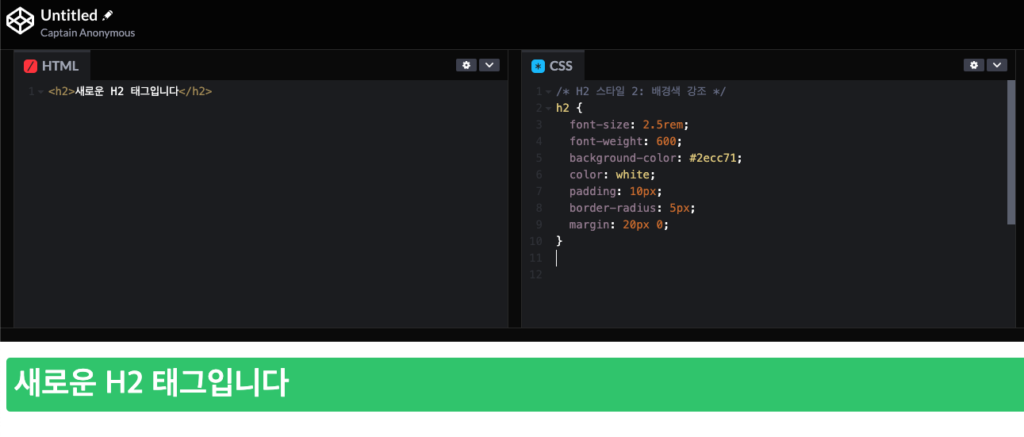The height and width of the screenshot is (437, 1024).
Task: Click the CSS editor vertical scrollbar
Action: pos(1012,152)
